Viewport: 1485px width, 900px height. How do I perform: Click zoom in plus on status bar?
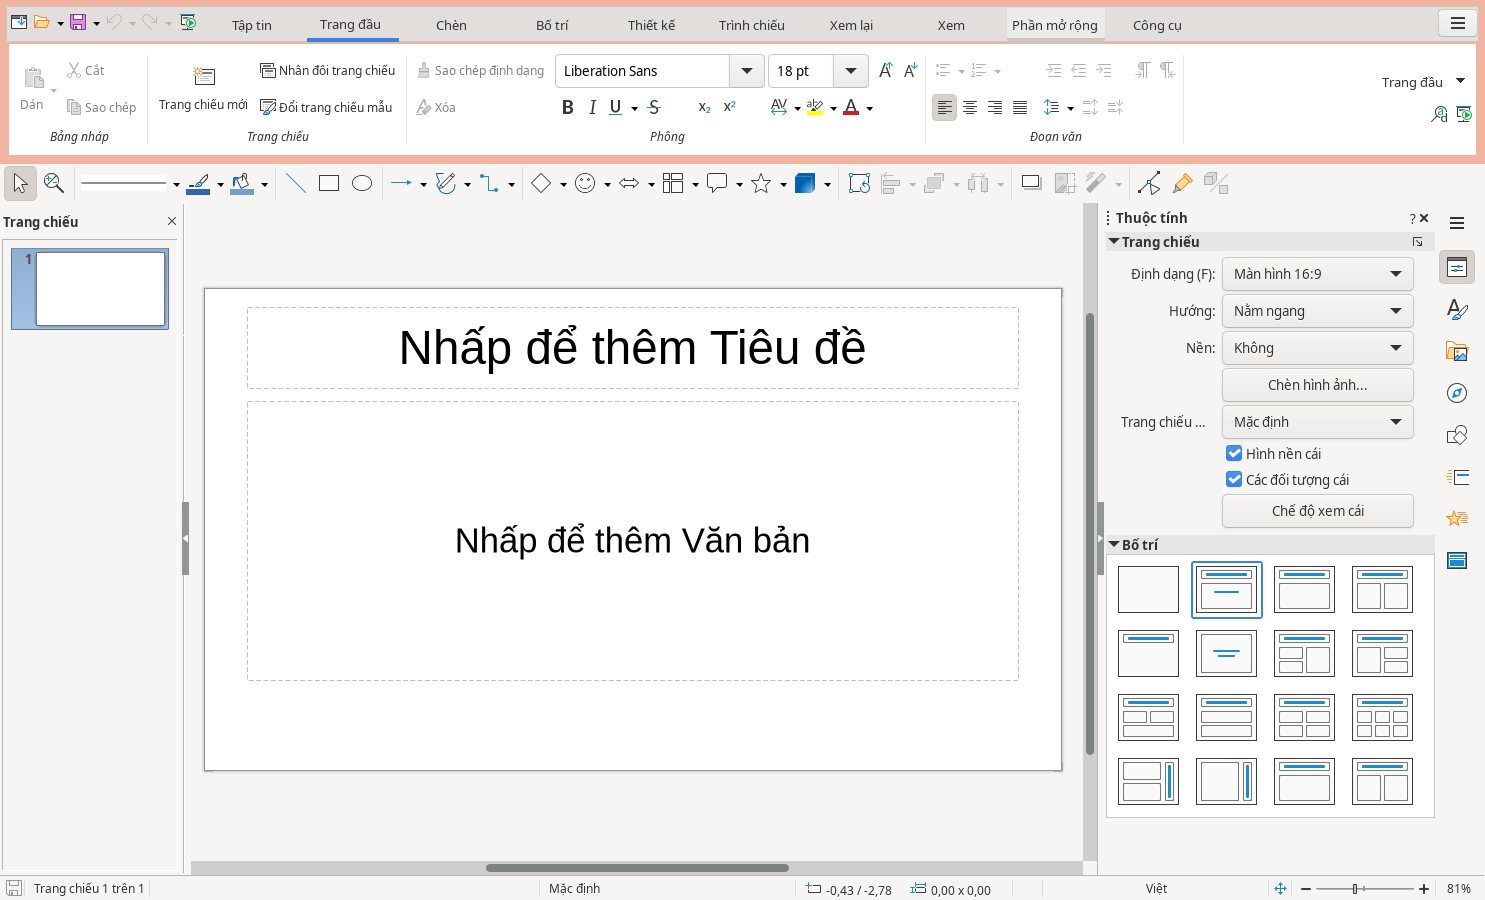tap(1424, 888)
